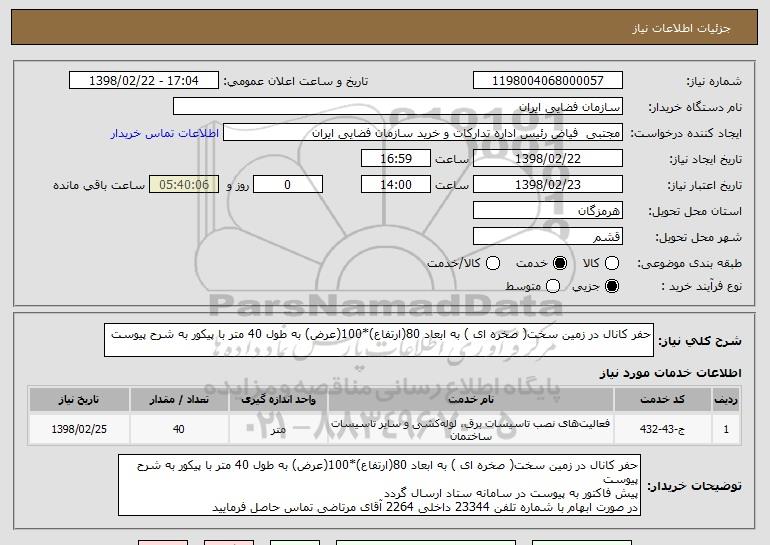
Task: Click the quantity cell 40
Action: pos(179,429)
